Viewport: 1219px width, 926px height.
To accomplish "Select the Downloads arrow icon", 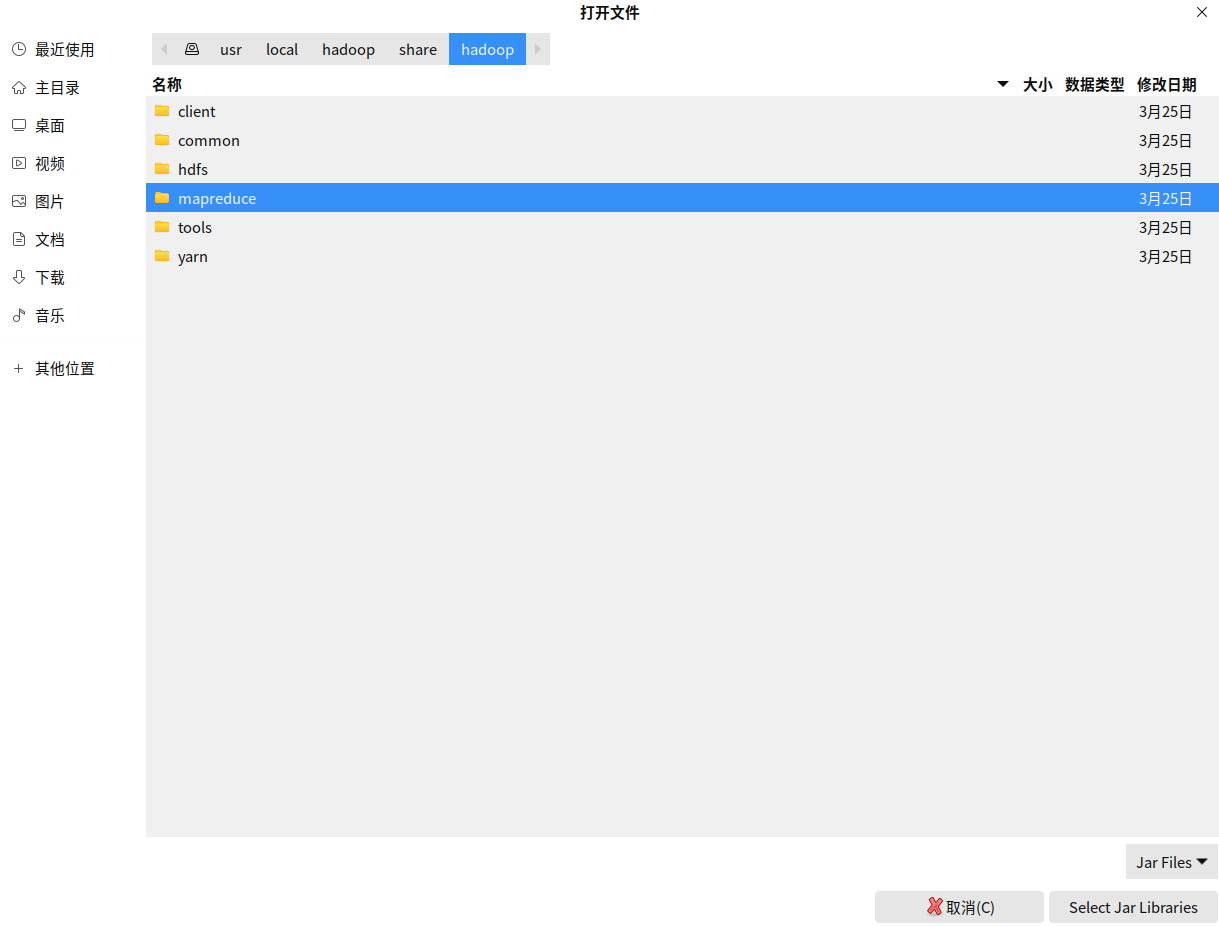I will click(x=19, y=277).
